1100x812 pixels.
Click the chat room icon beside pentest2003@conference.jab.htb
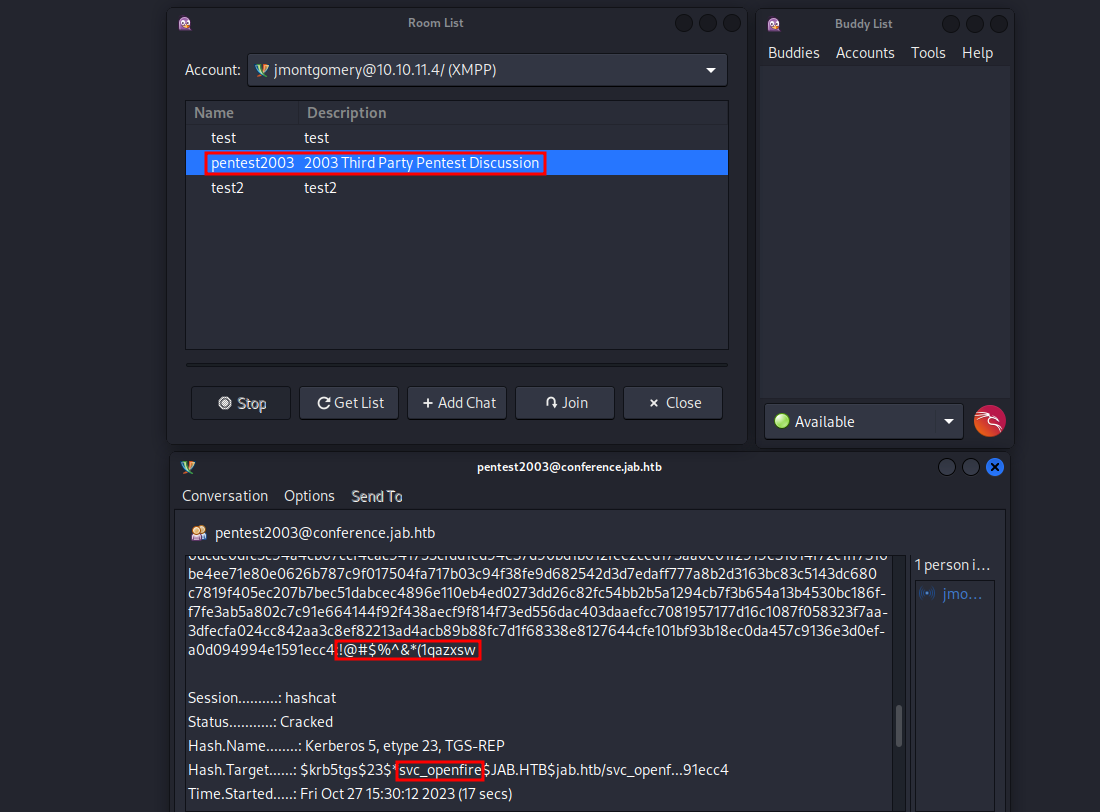pos(198,532)
